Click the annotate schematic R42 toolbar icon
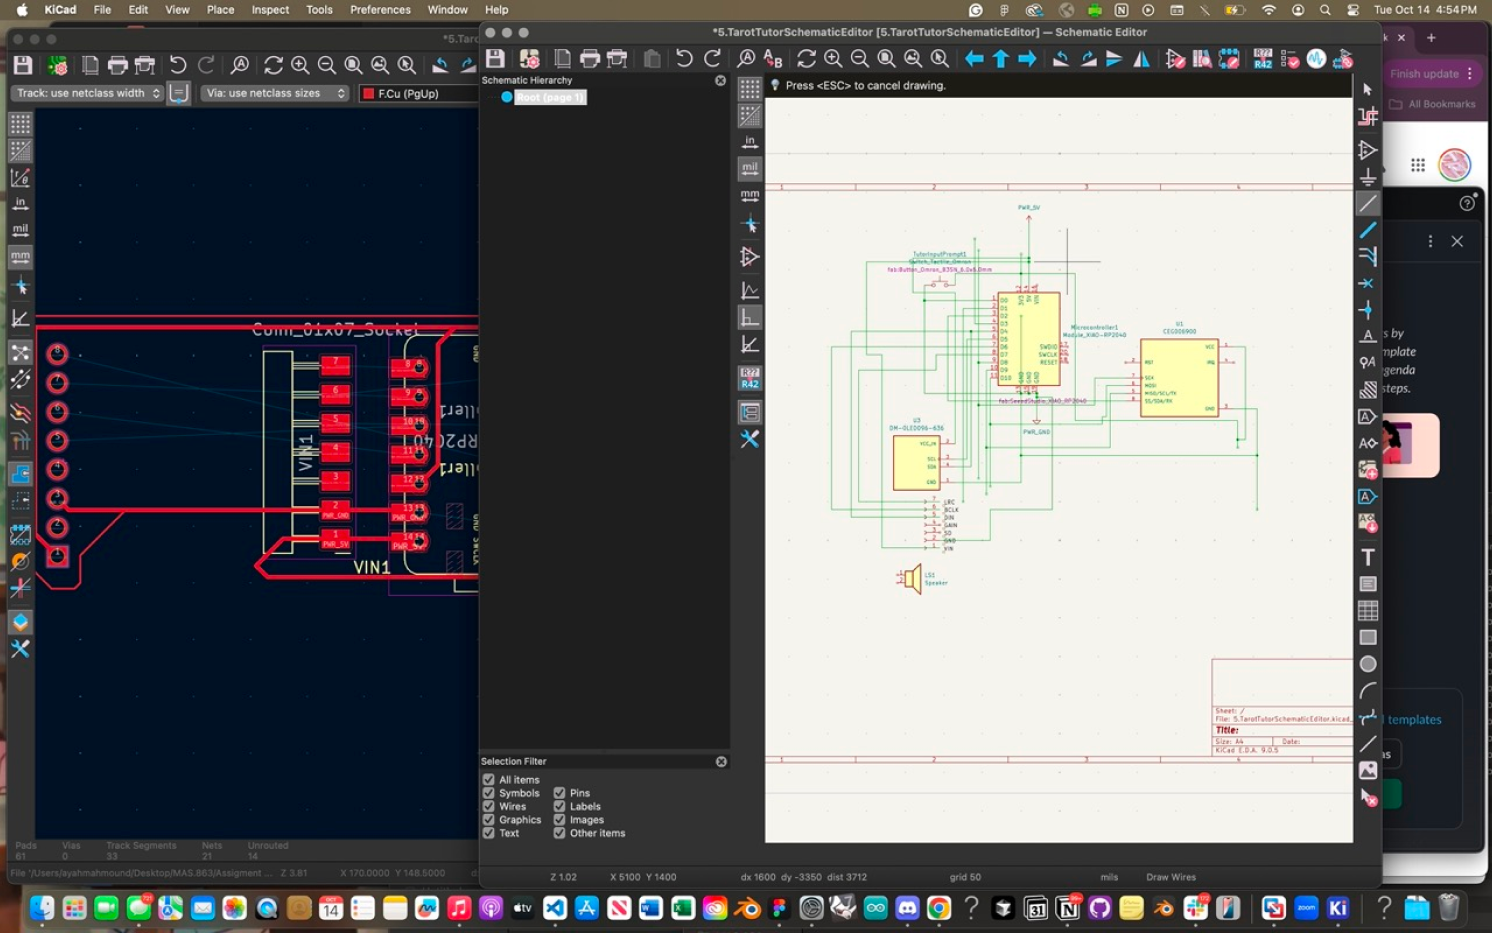 tap(1262, 59)
